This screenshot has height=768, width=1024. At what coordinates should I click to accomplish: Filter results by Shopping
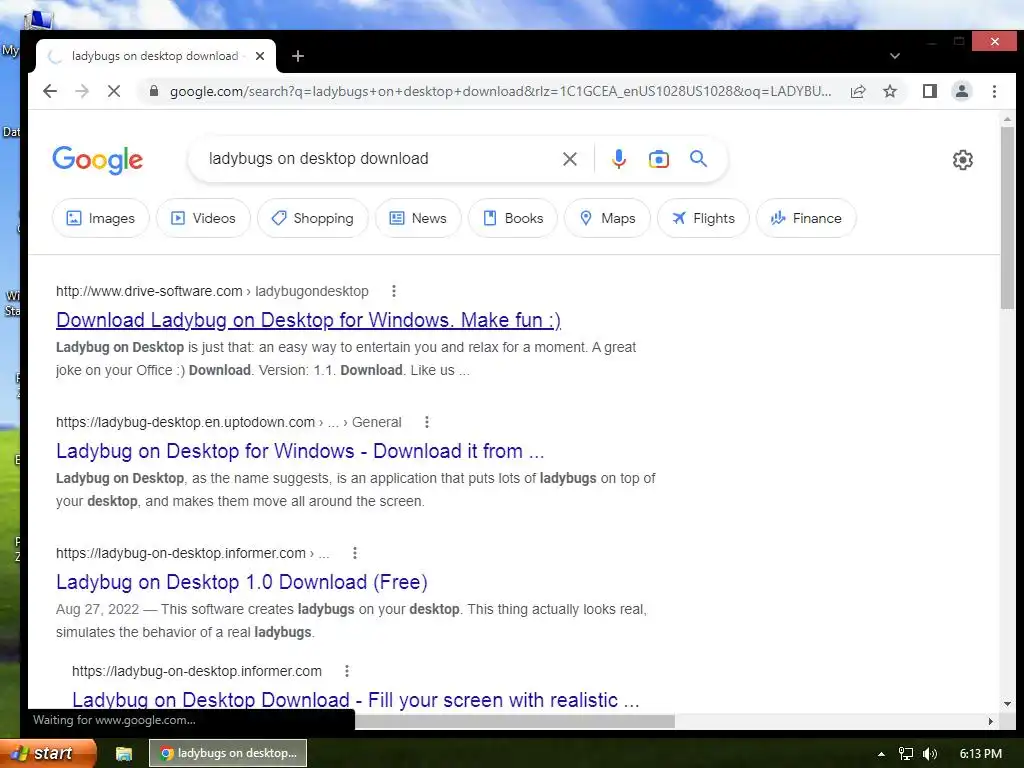313,218
